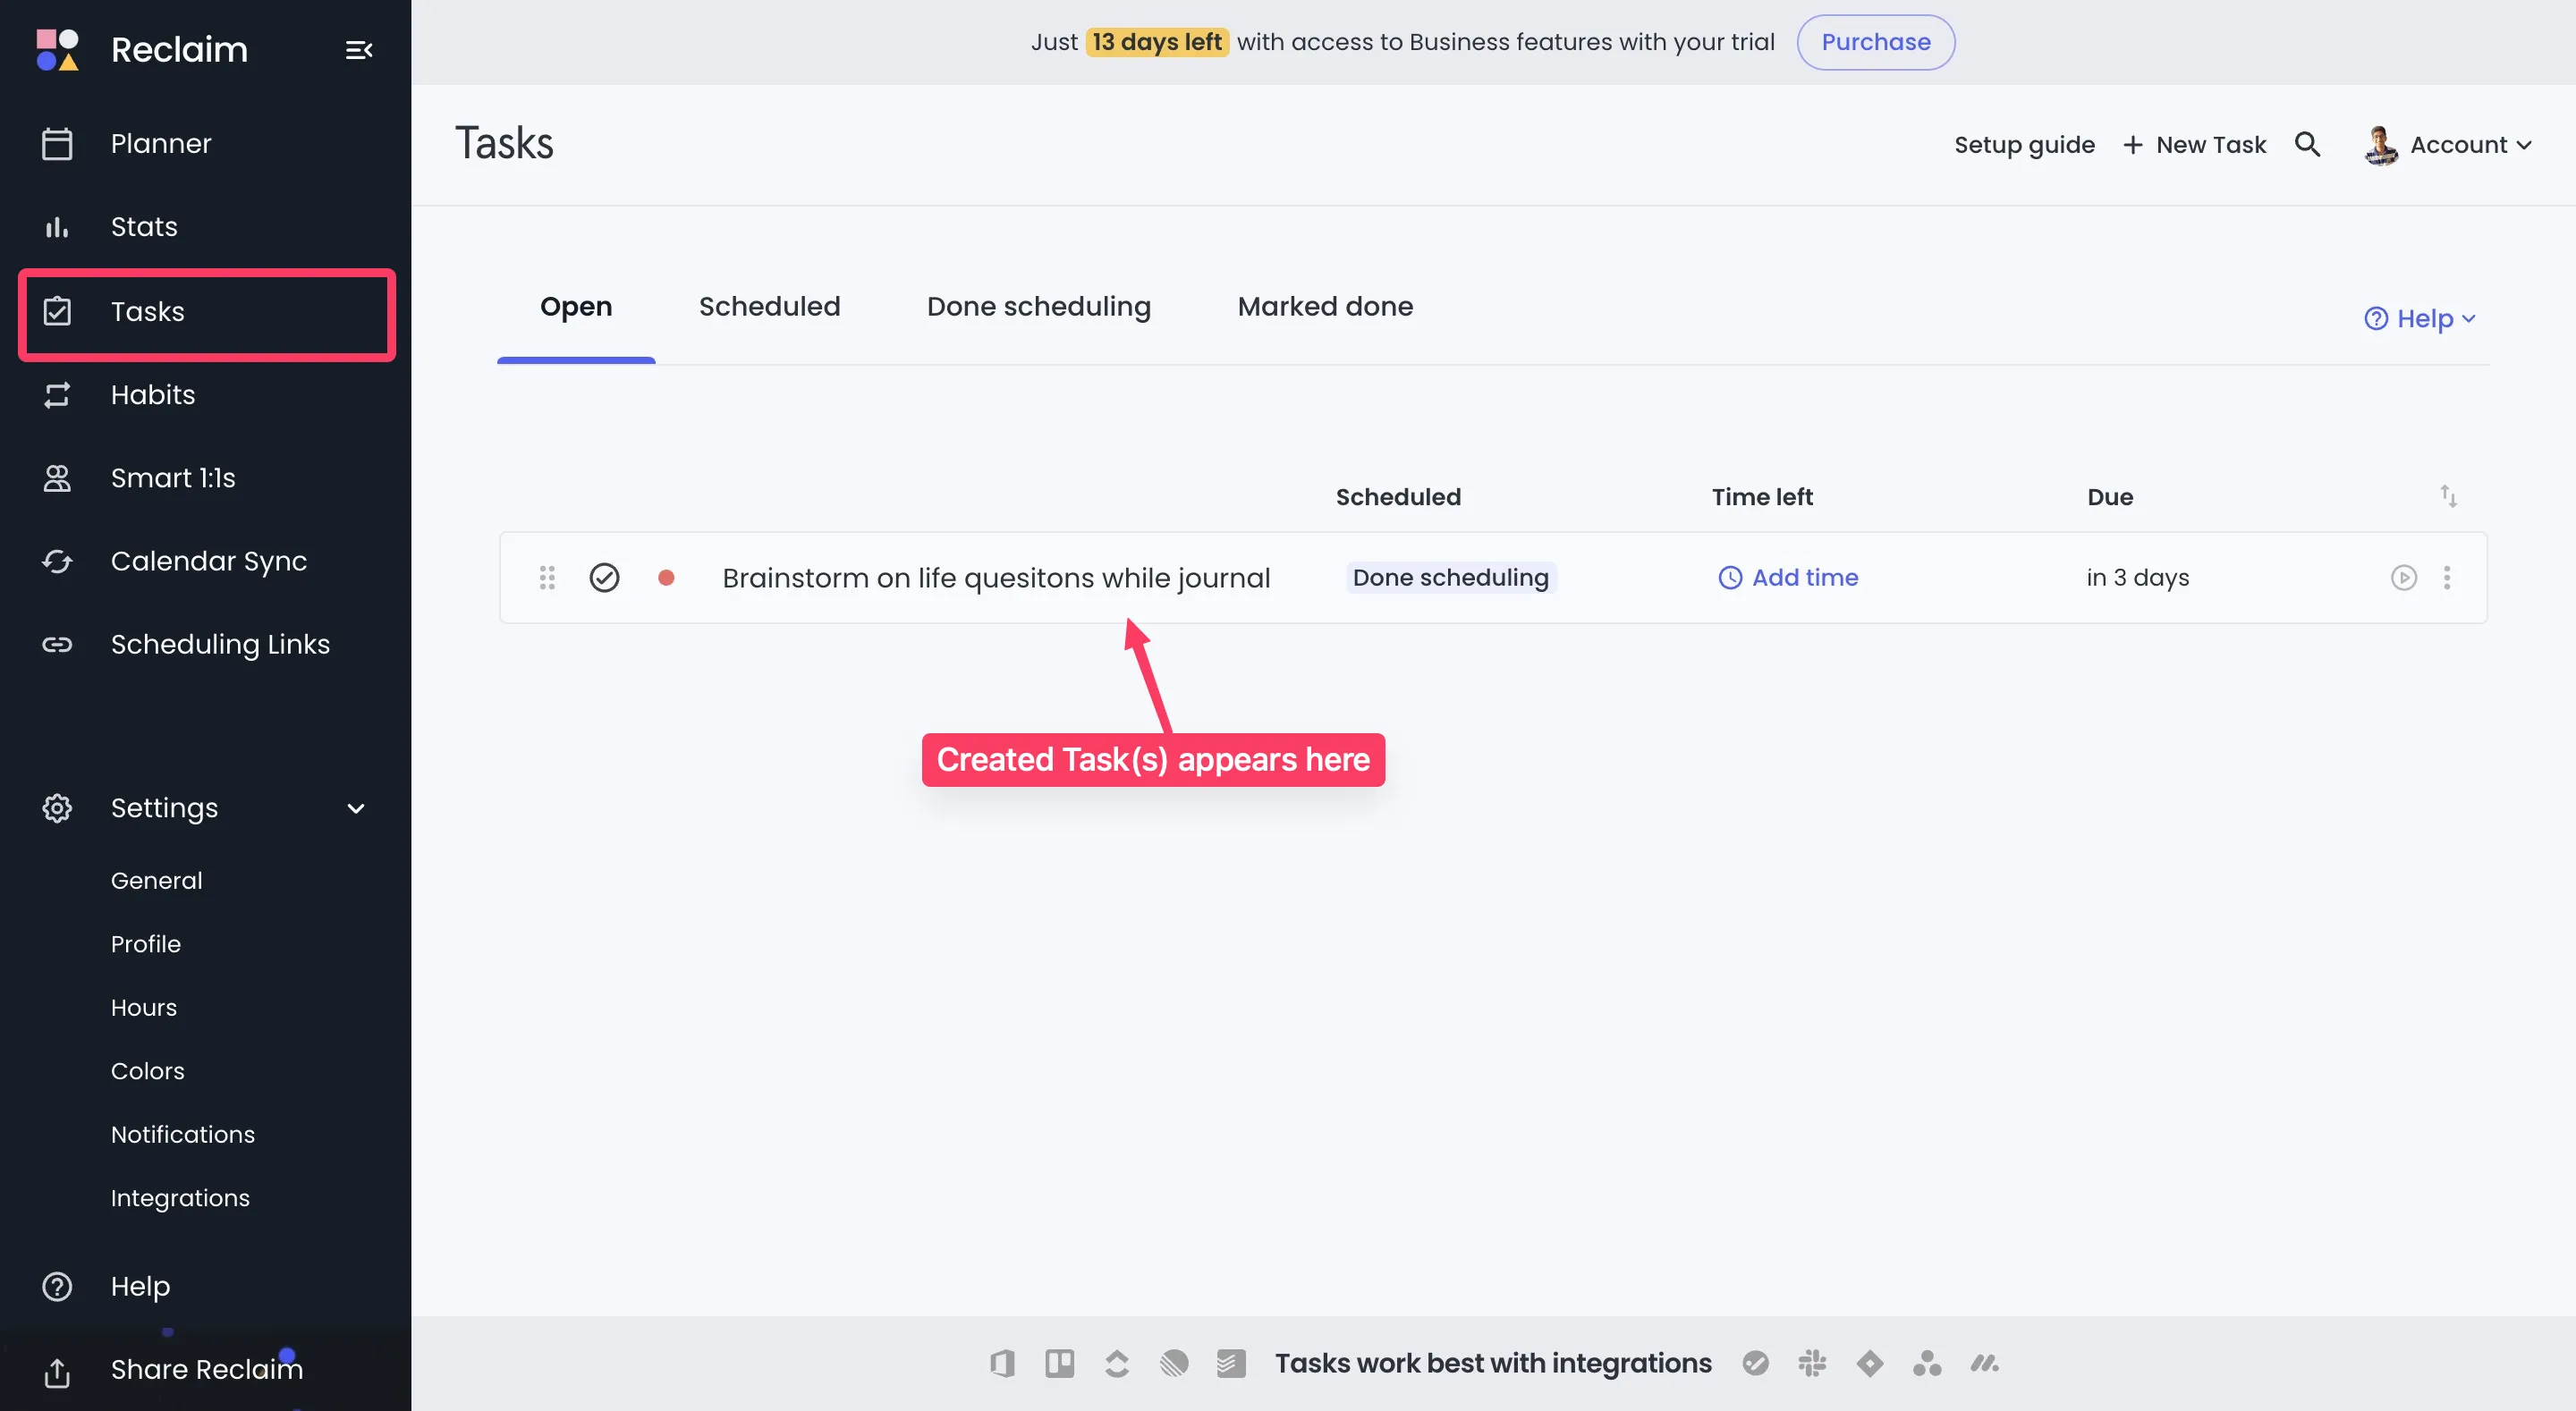The width and height of the screenshot is (2576, 1411).
Task: Click the sort arrows icon
Action: click(2448, 496)
